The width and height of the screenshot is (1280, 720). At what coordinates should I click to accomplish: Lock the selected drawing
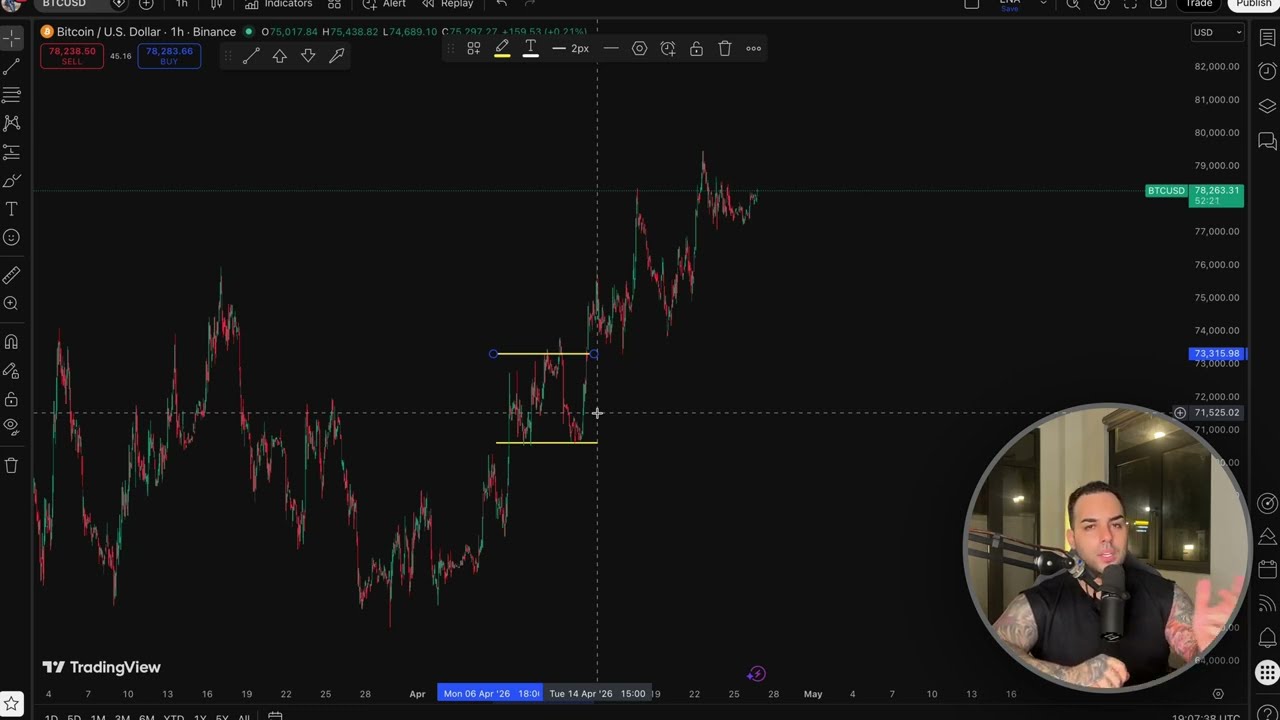pyautogui.click(x=697, y=48)
